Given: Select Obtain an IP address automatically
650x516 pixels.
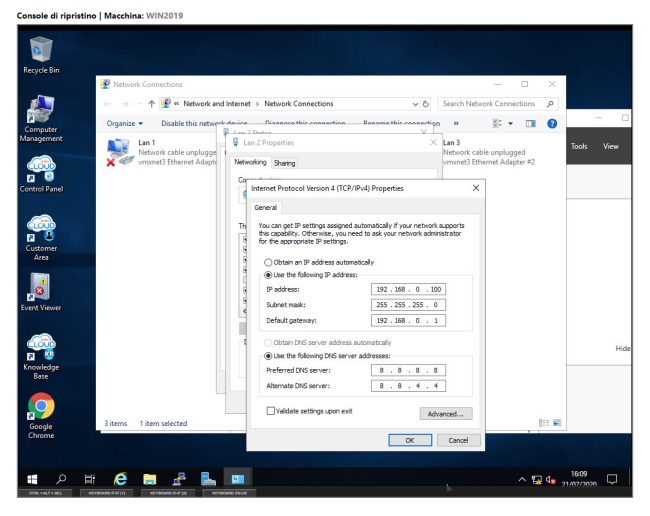Looking at the screenshot, I should tap(268, 262).
